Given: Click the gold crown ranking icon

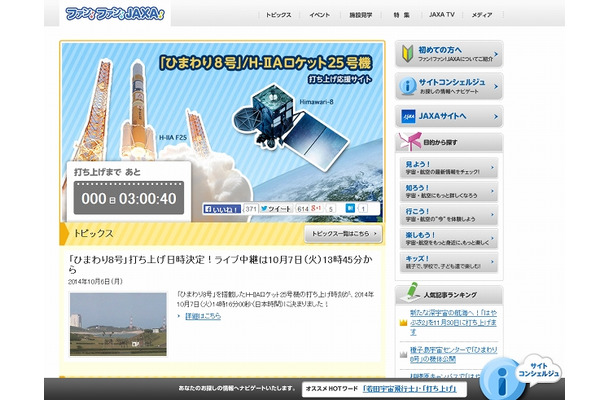Looking at the screenshot, I should pyautogui.click(x=403, y=323).
